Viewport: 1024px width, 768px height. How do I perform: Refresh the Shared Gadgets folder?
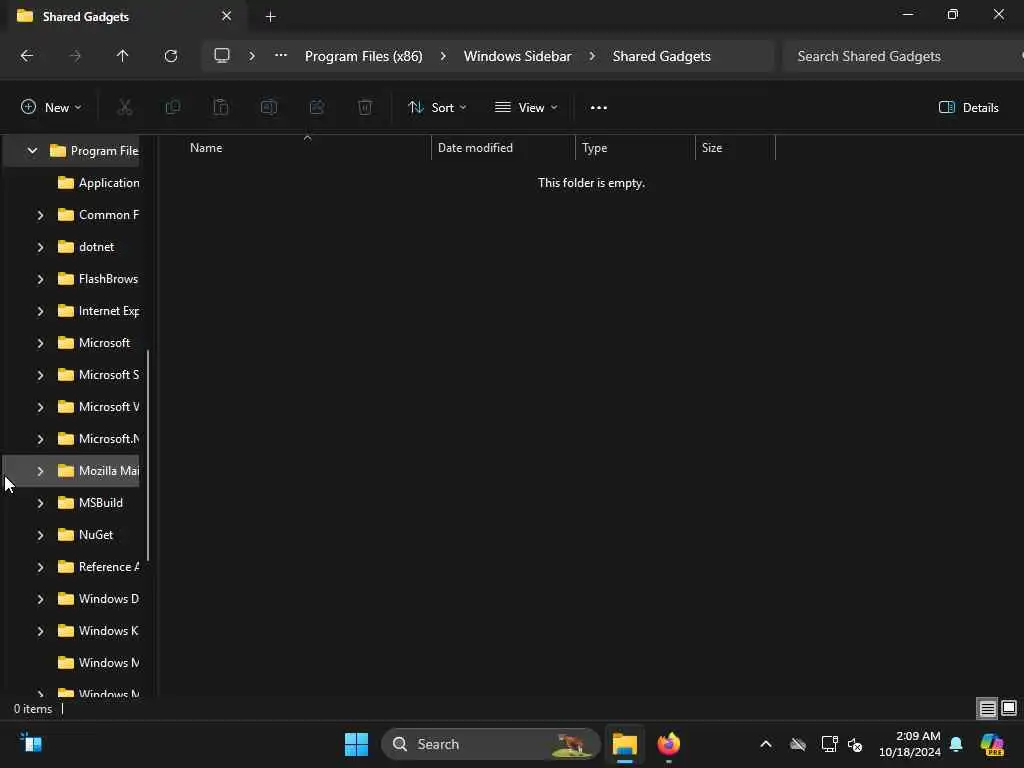click(170, 56)
